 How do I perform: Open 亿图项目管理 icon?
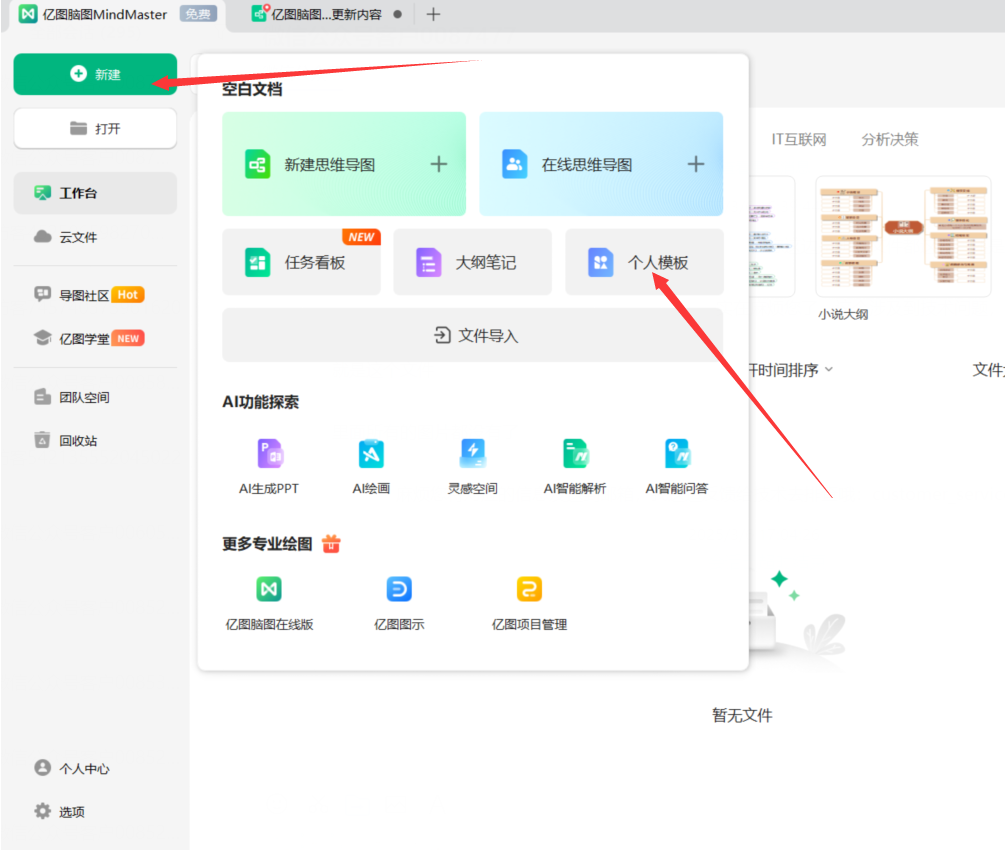(x=529, y=590)
